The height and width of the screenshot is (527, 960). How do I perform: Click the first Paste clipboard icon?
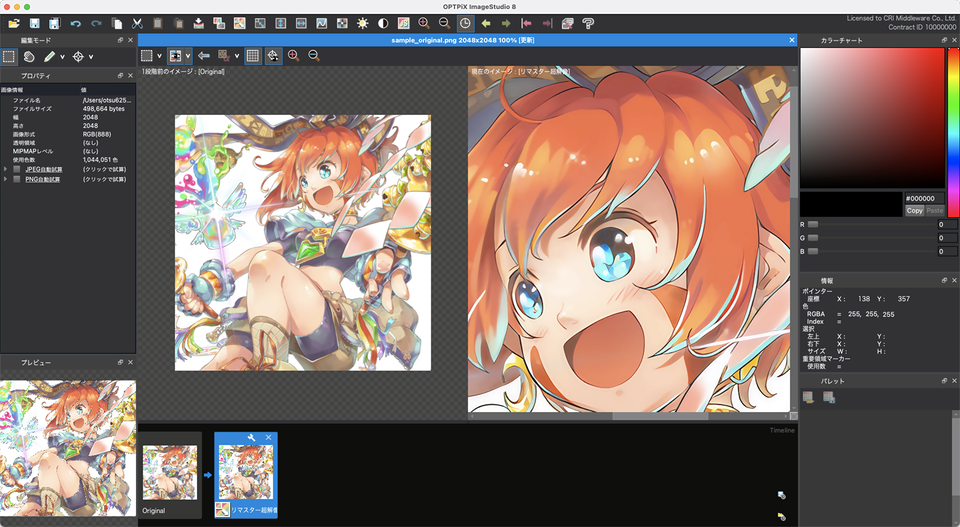[x=157, y=23]
